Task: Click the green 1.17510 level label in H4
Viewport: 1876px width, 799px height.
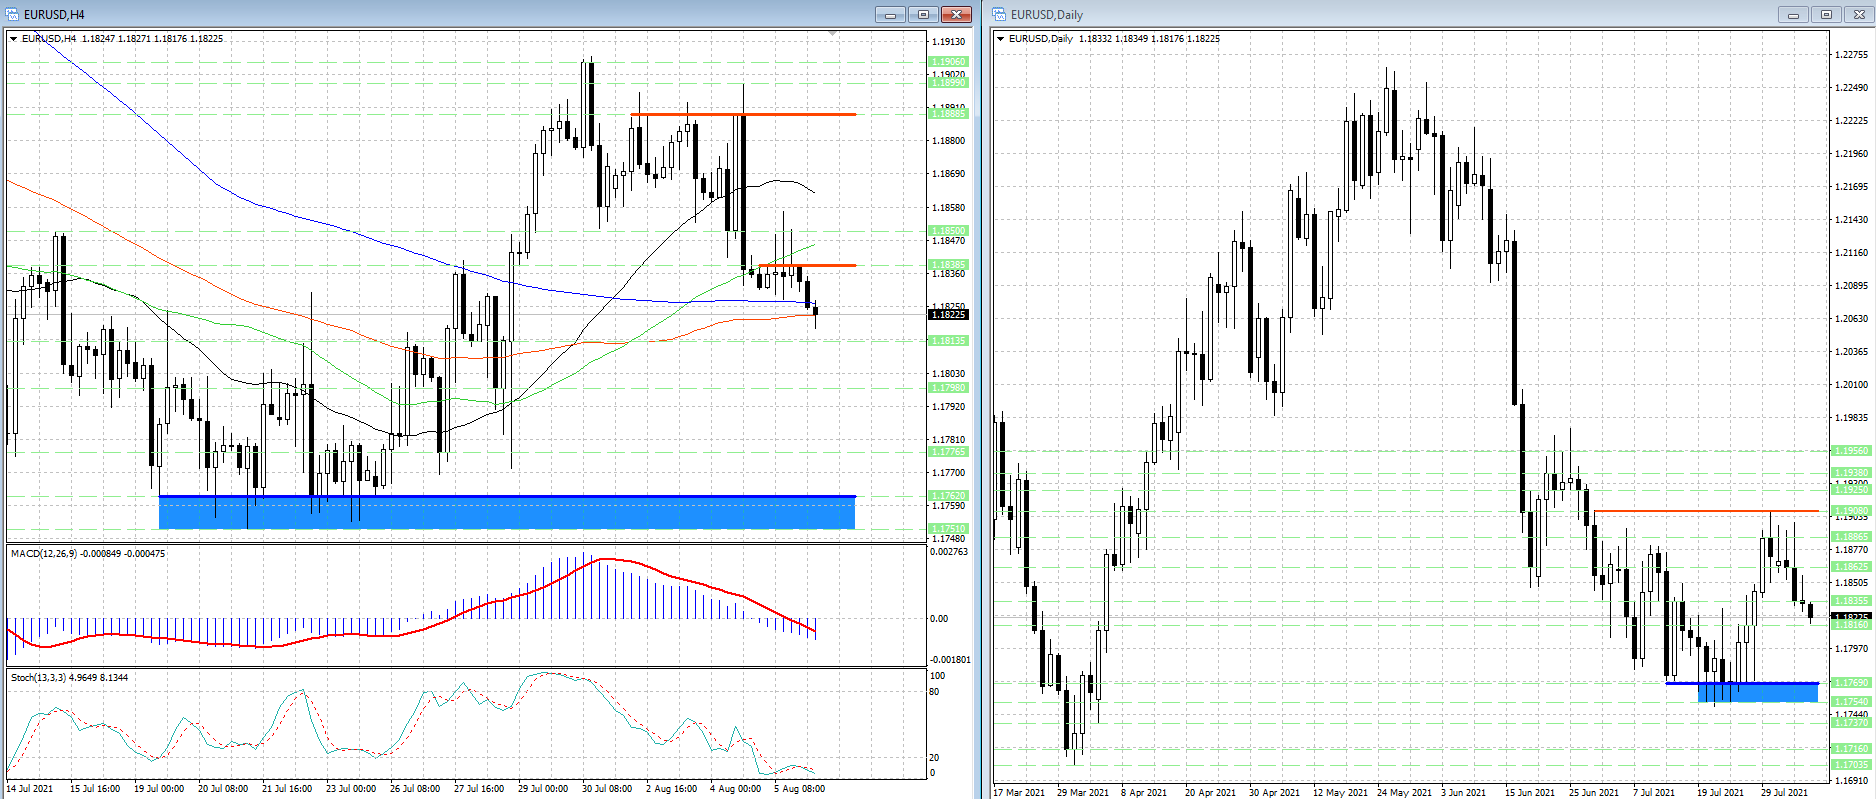Action: click(949, 529)
